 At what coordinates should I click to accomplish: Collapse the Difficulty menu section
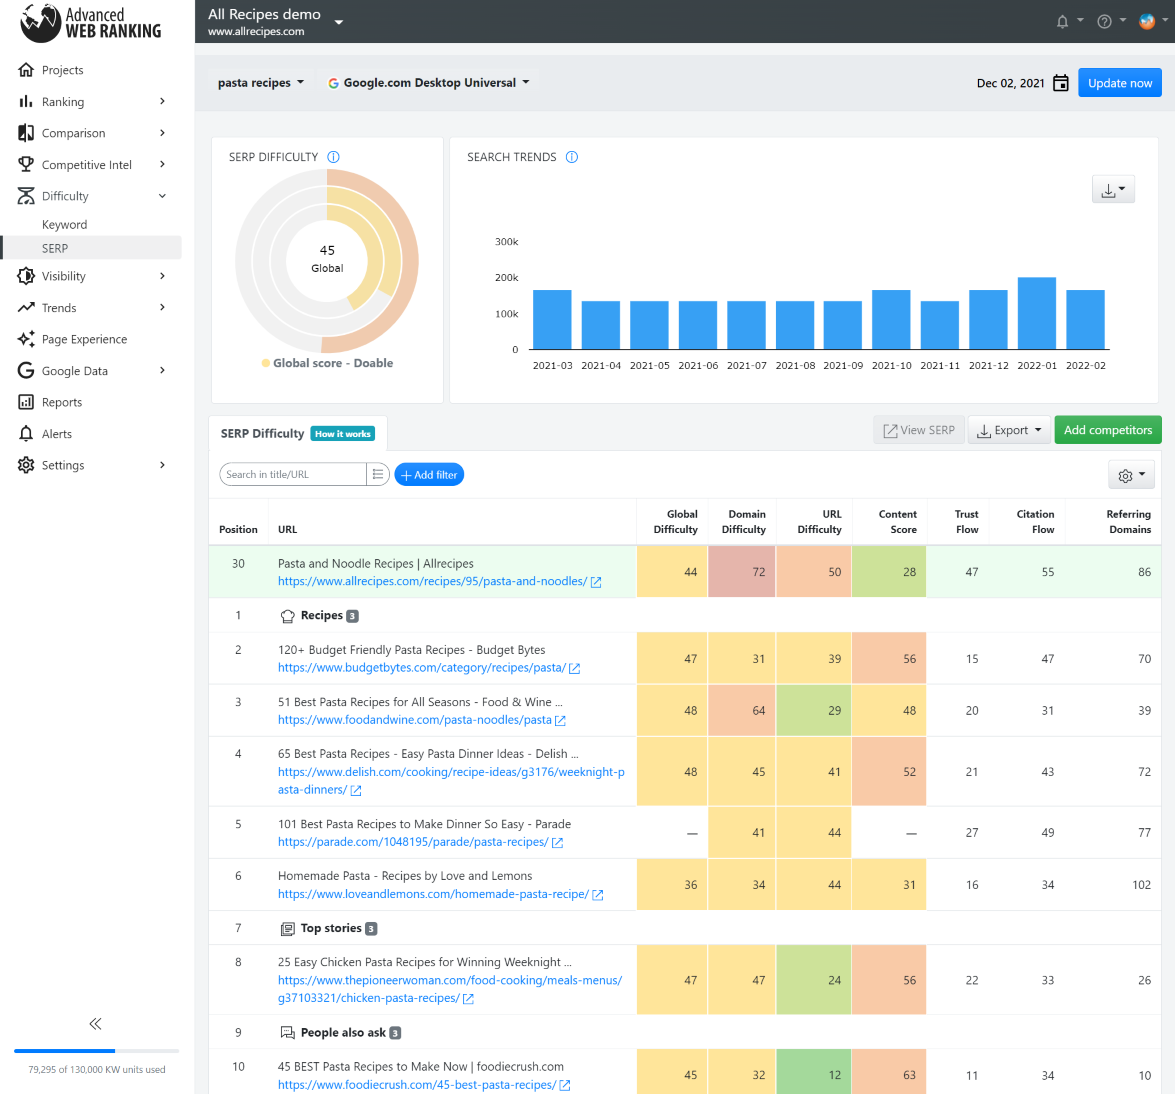pyautogui.click(x=163, y=196)
